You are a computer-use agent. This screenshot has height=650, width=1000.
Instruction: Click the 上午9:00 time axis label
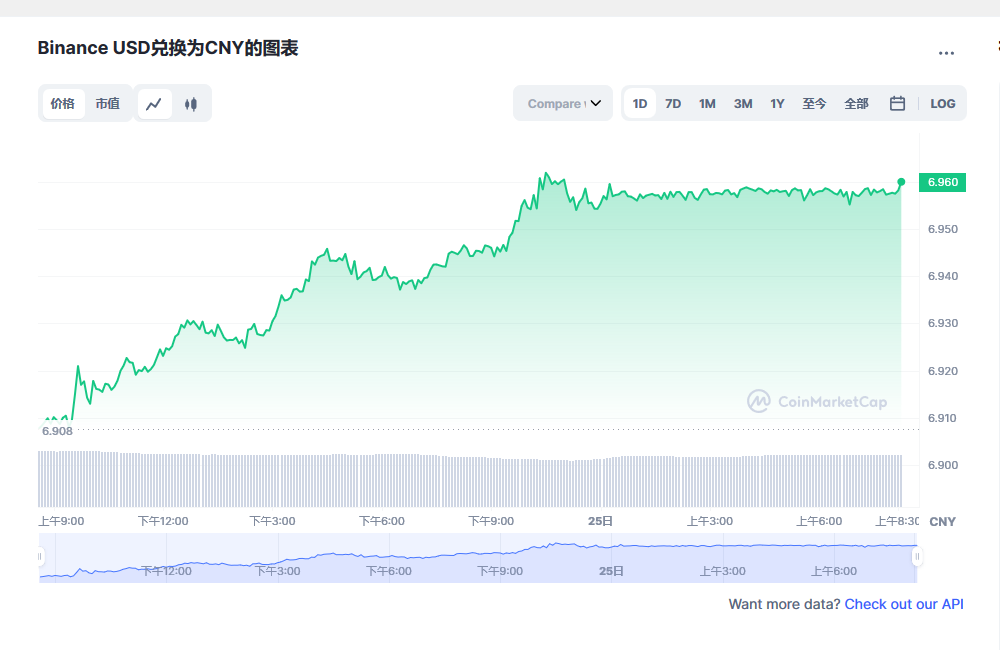(x=61, y=521)
